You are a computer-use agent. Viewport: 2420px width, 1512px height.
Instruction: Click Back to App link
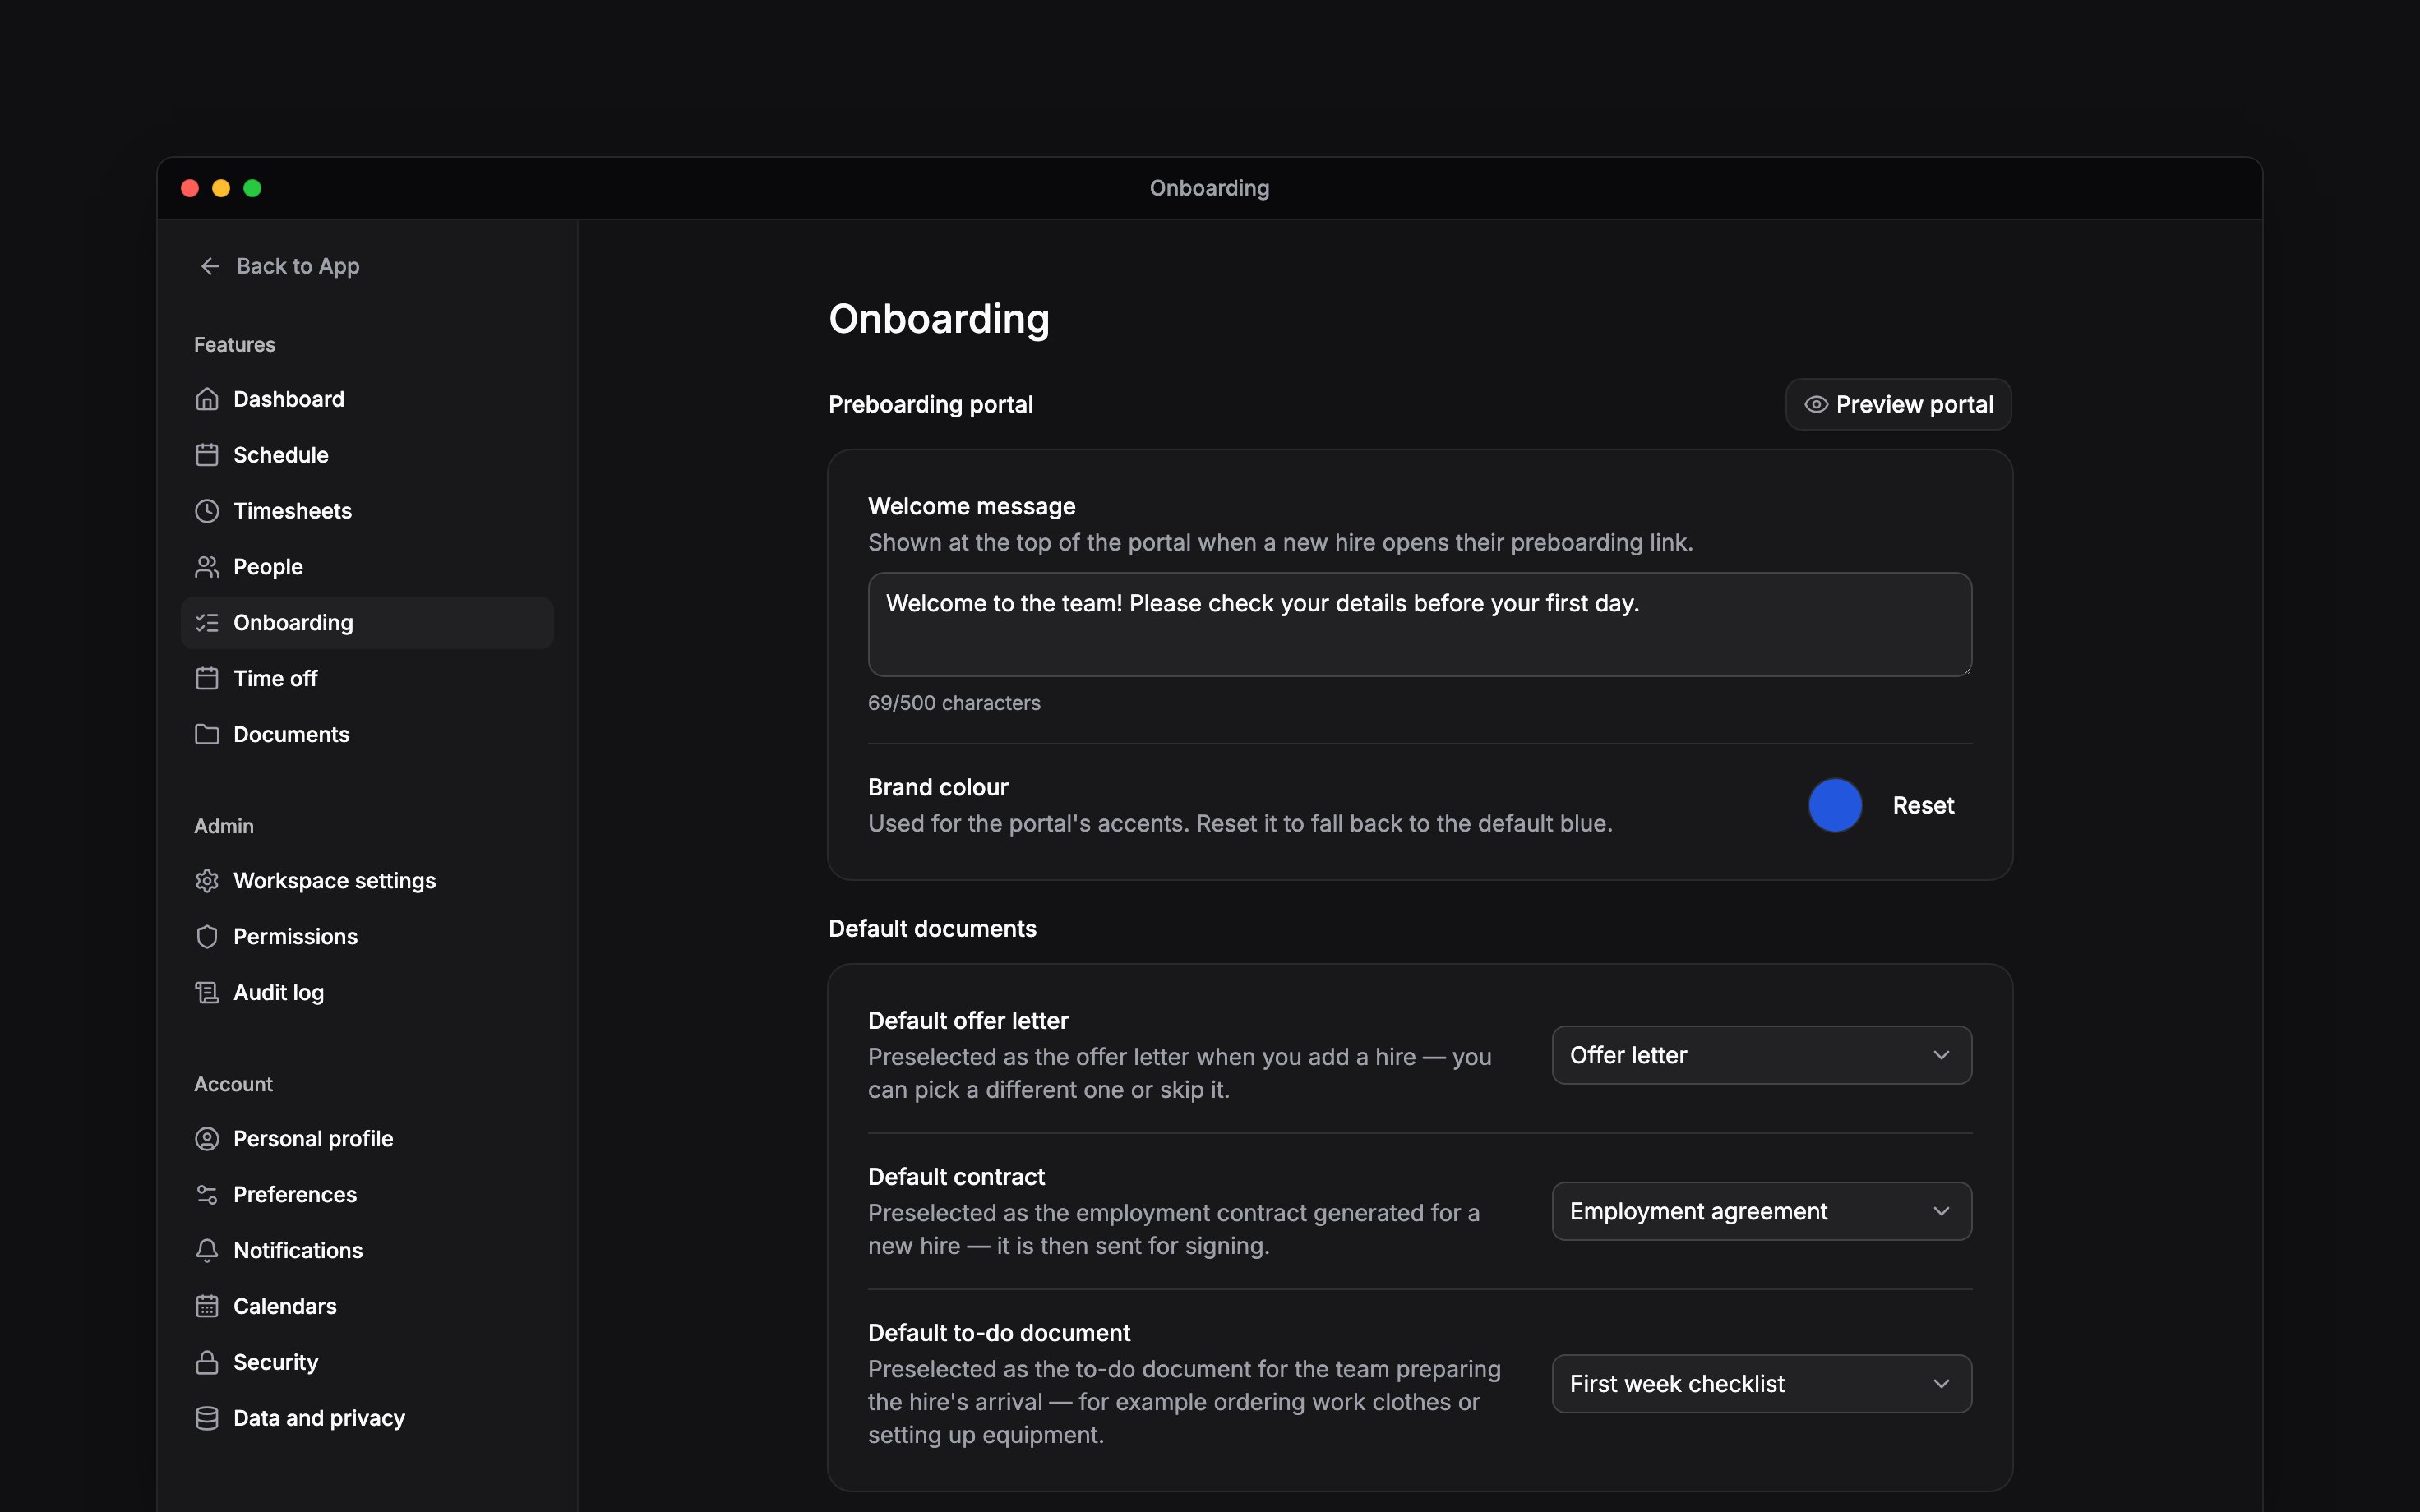pos(279,266)
